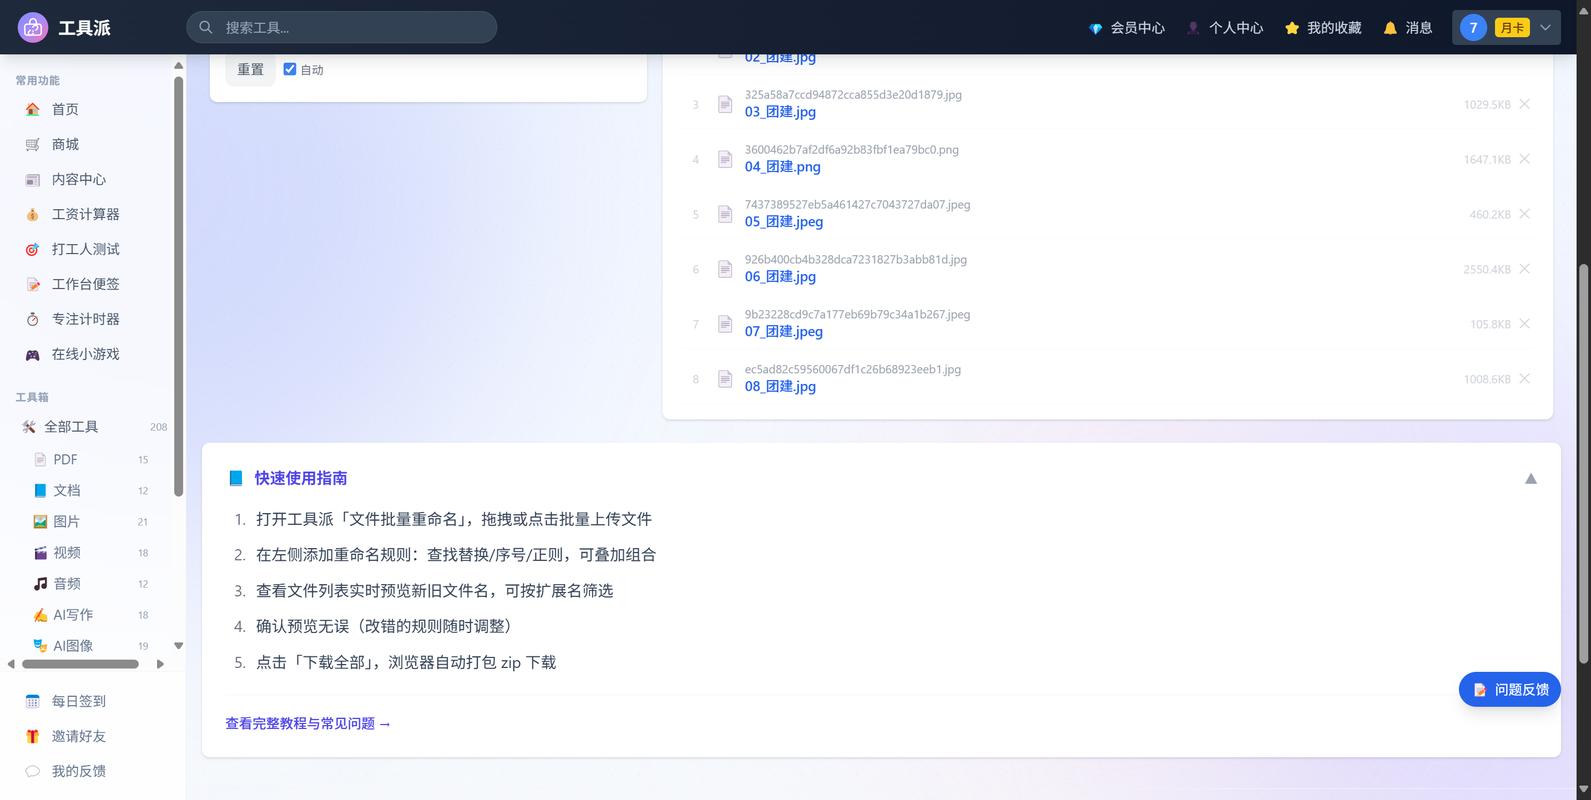The width and height of the screenshot is (1591, 800).
Task: Click the 搜索工具 search field
Action: coord(341,27)
